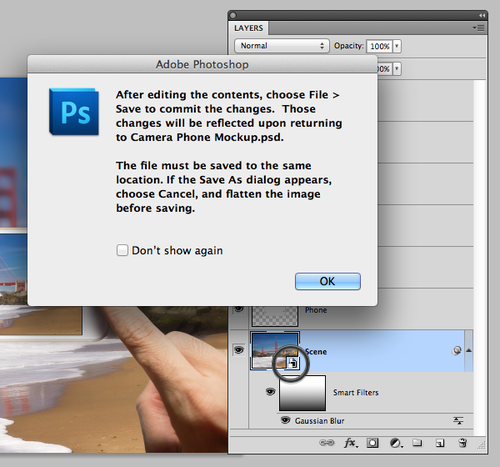
Task: Create new adjustment layer icon
Action: [x=396, y=443]
